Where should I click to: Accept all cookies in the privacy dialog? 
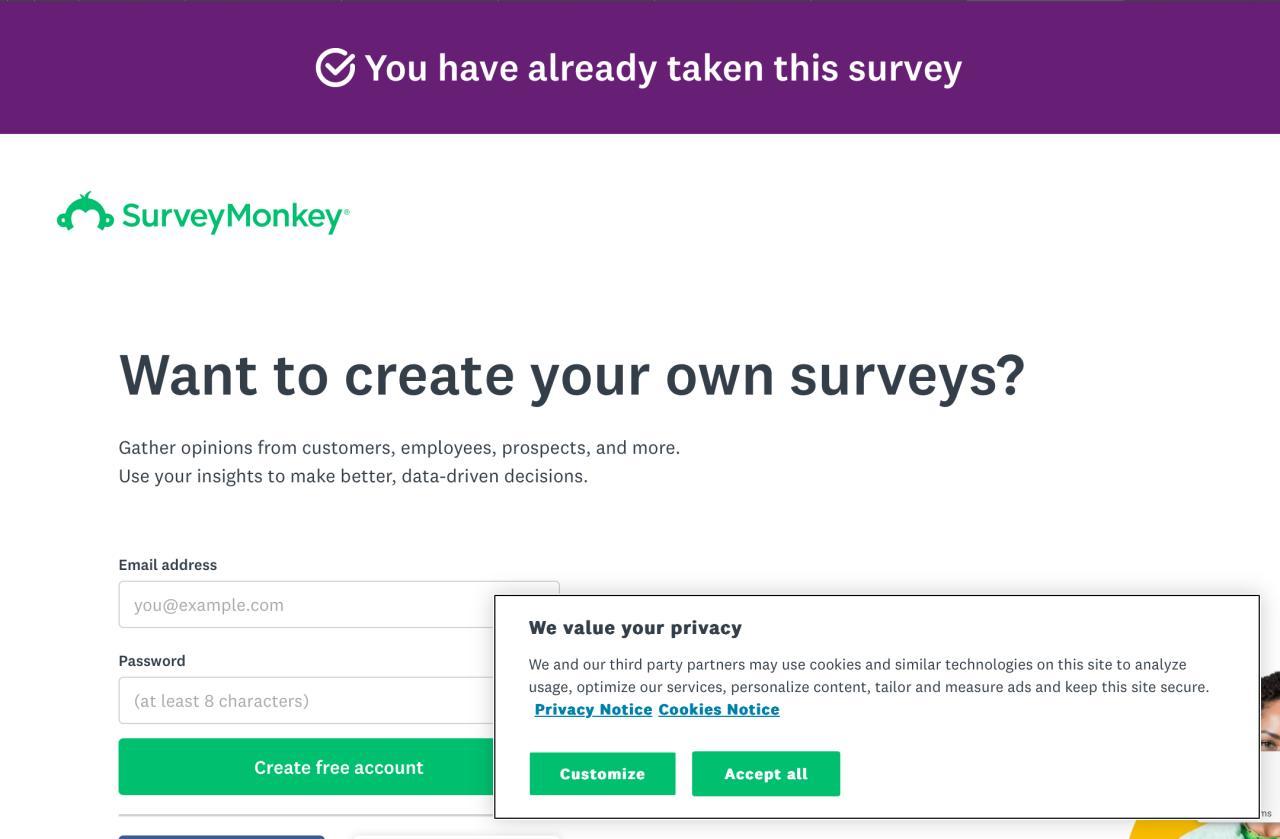[766, 774]
